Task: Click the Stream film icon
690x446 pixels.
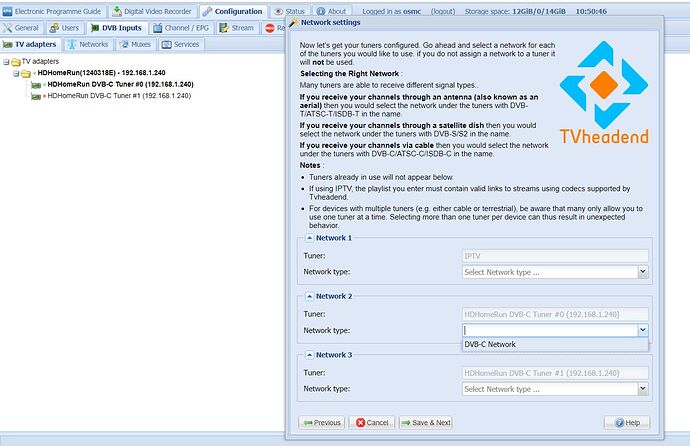Action: 224,28
